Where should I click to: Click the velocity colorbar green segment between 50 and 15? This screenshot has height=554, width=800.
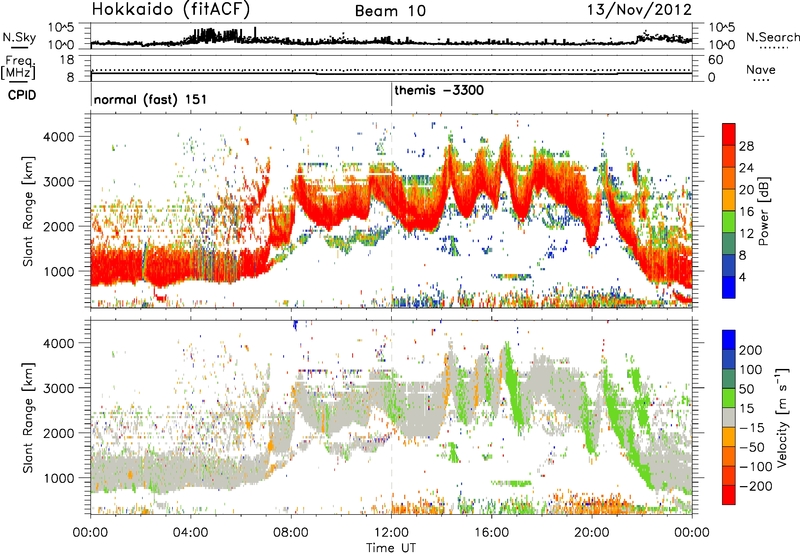729,398
